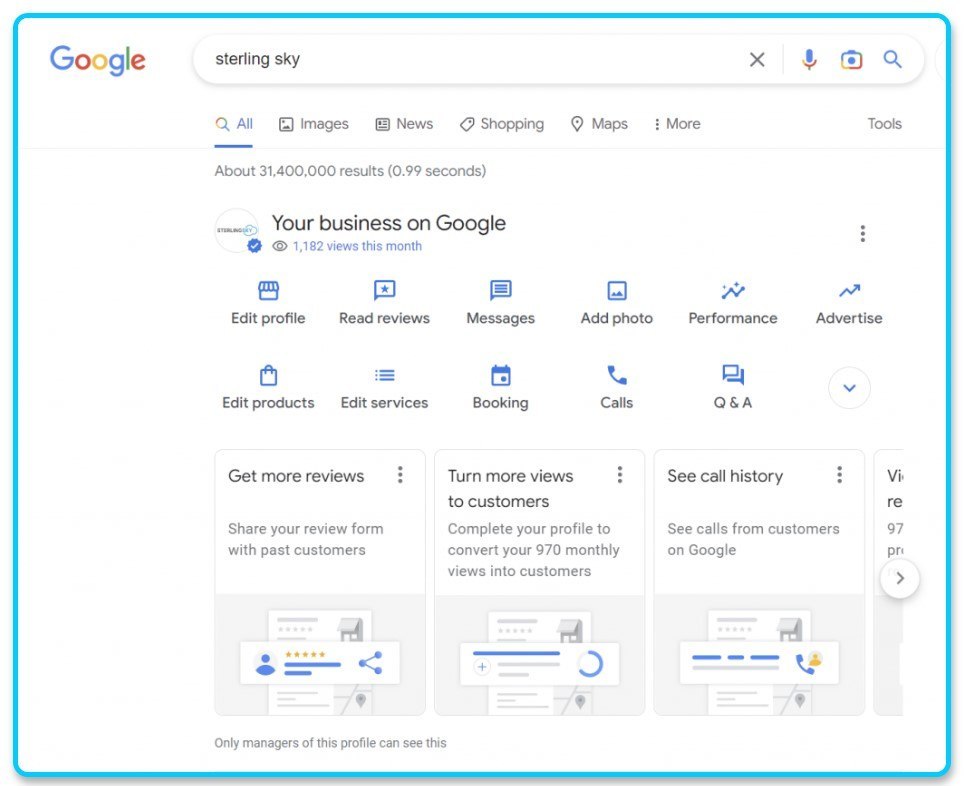Open the 'Turn more views to customers' card
Screen dimensions: 965x786
[539, 582]
